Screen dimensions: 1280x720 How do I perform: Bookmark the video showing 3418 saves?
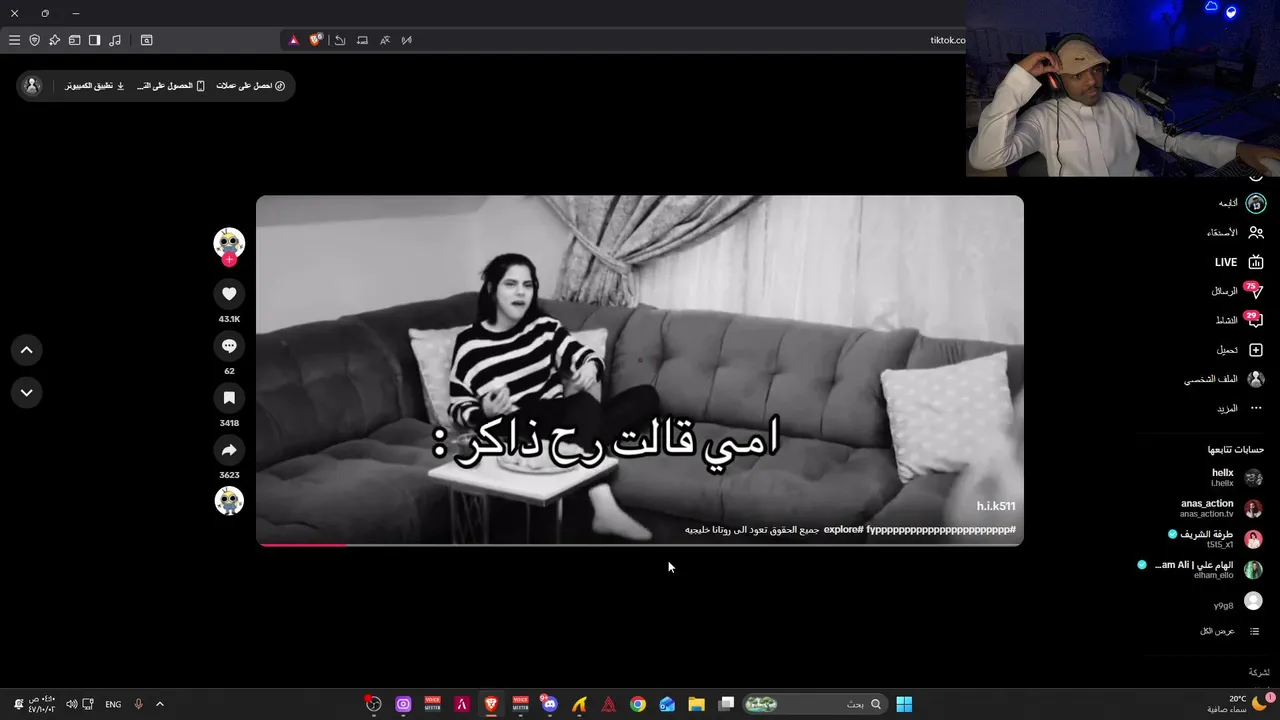pos(229,398)
